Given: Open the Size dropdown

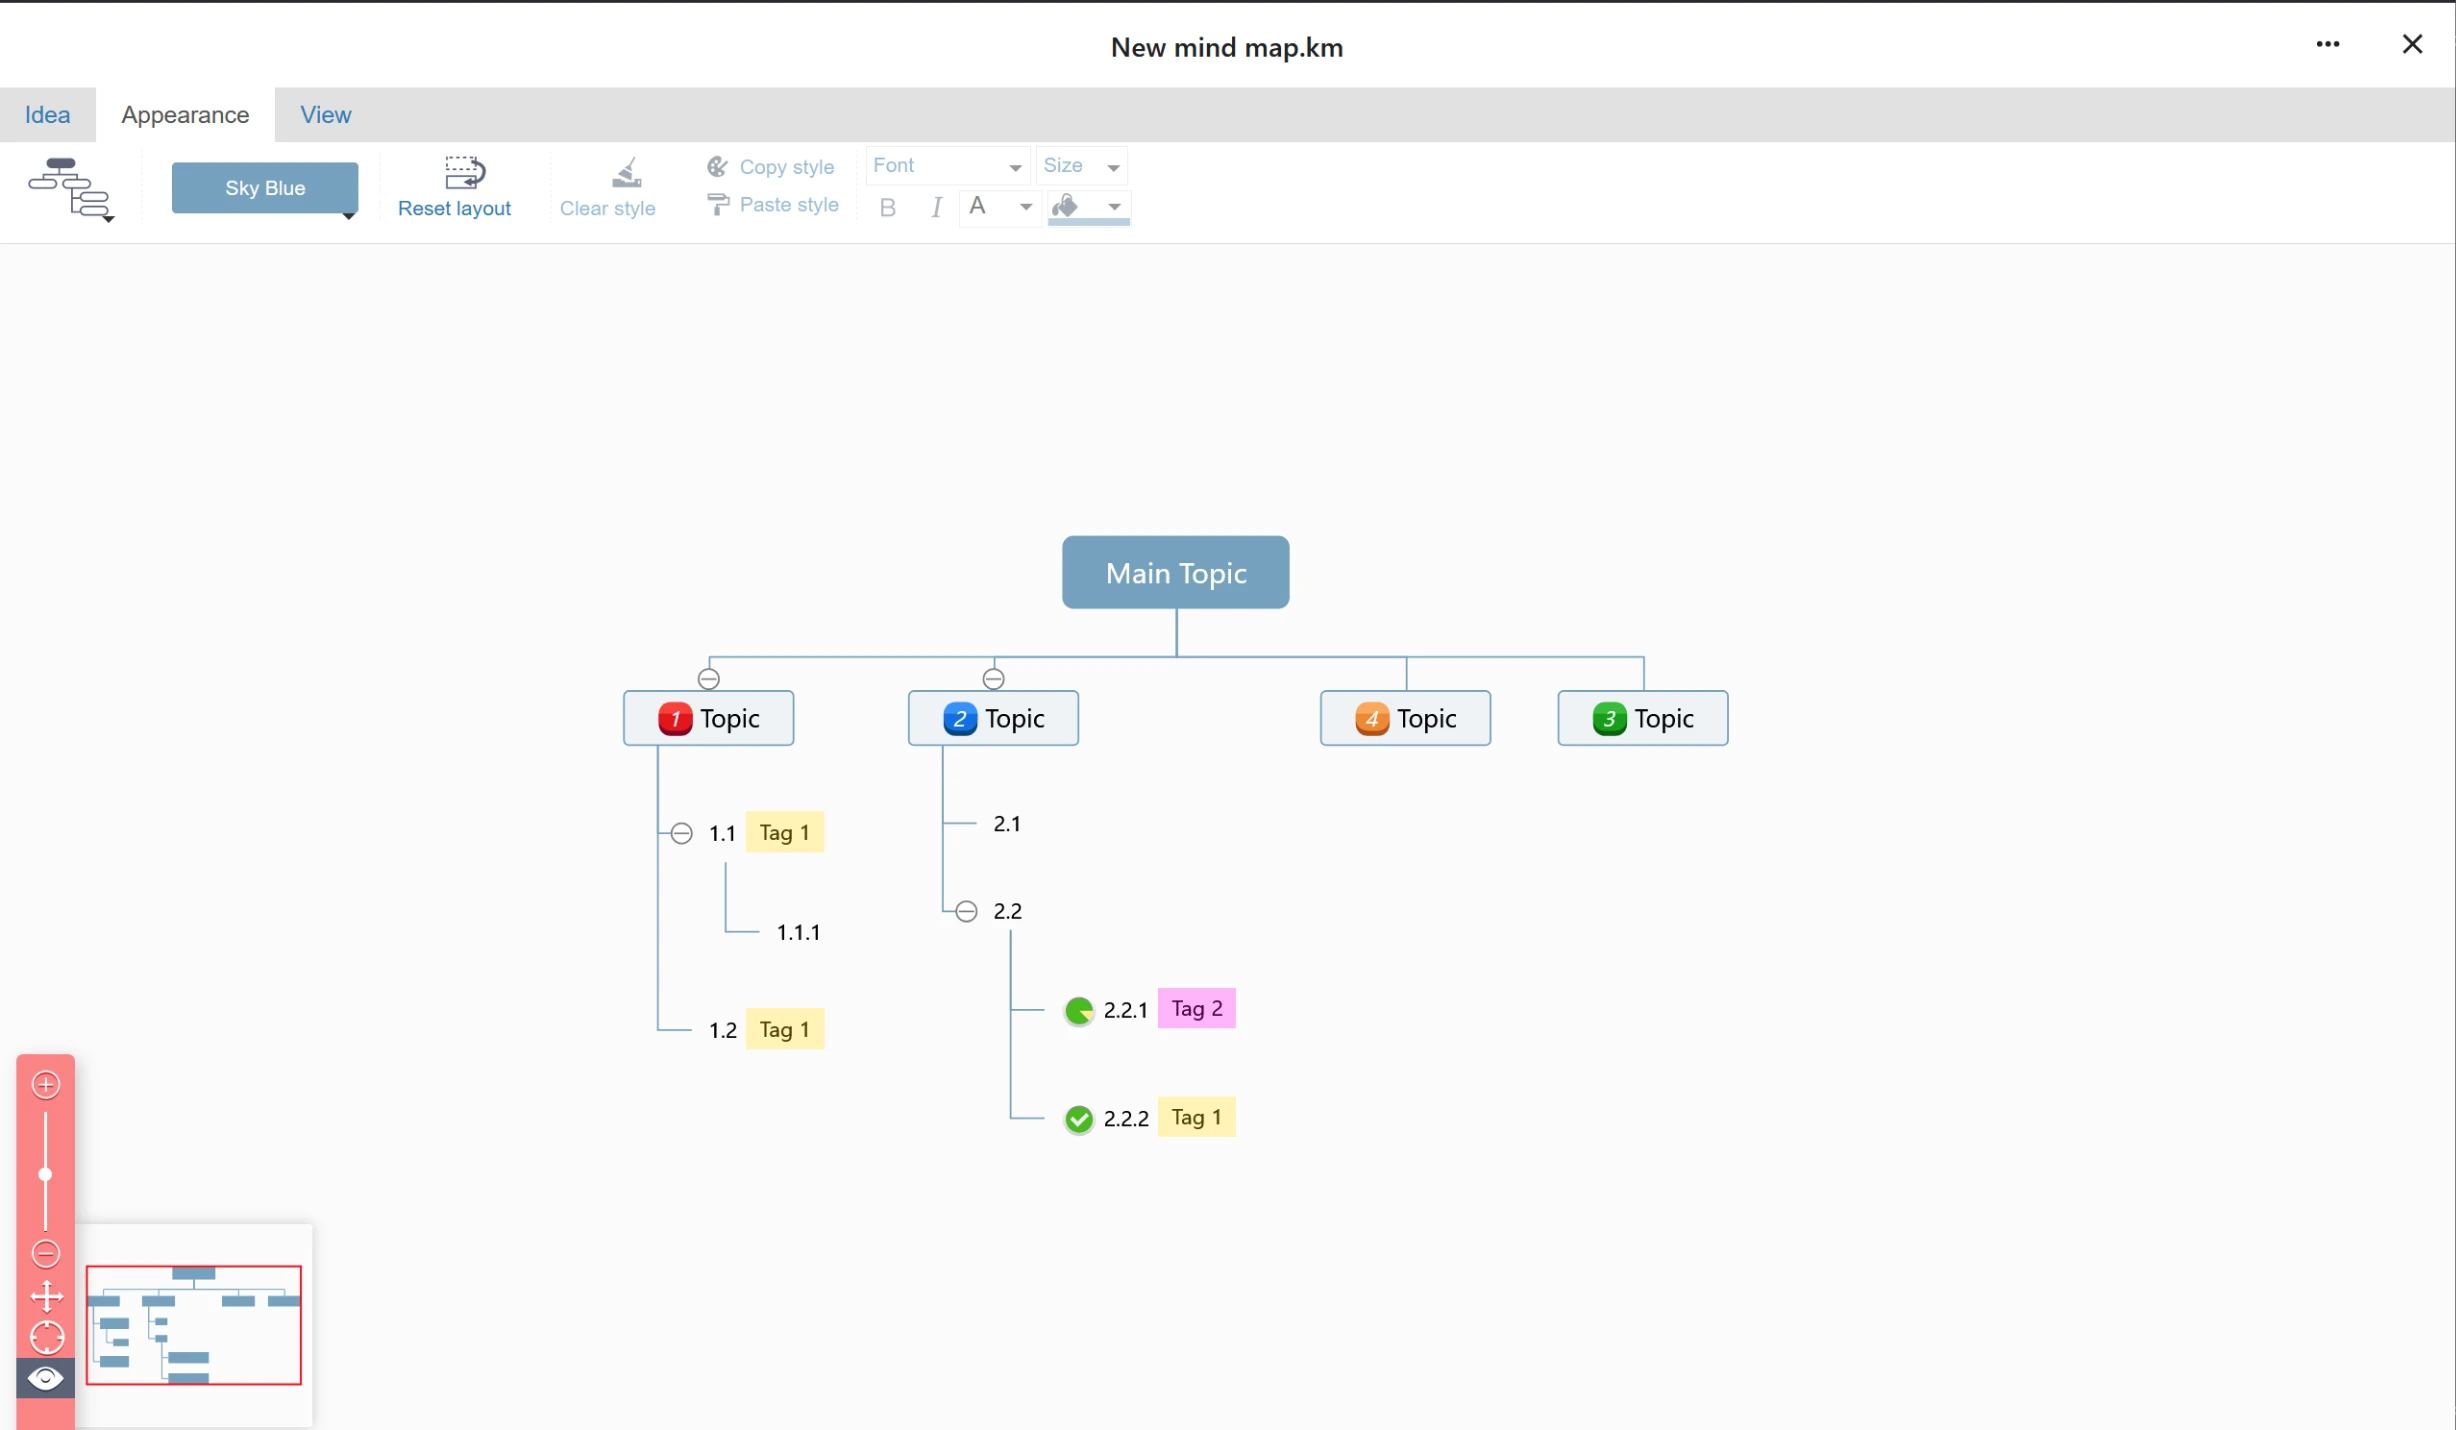Looking at the screenshot, I should click(x=1082, y=166).
